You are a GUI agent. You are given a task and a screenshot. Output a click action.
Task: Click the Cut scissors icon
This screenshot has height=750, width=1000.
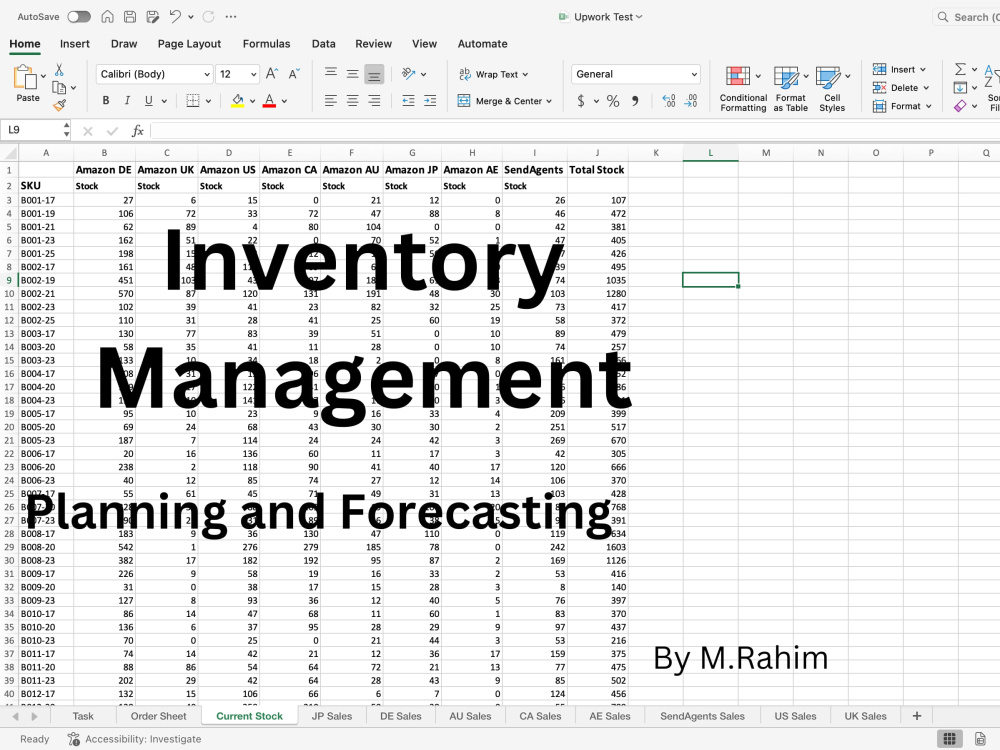coord(59,70)
